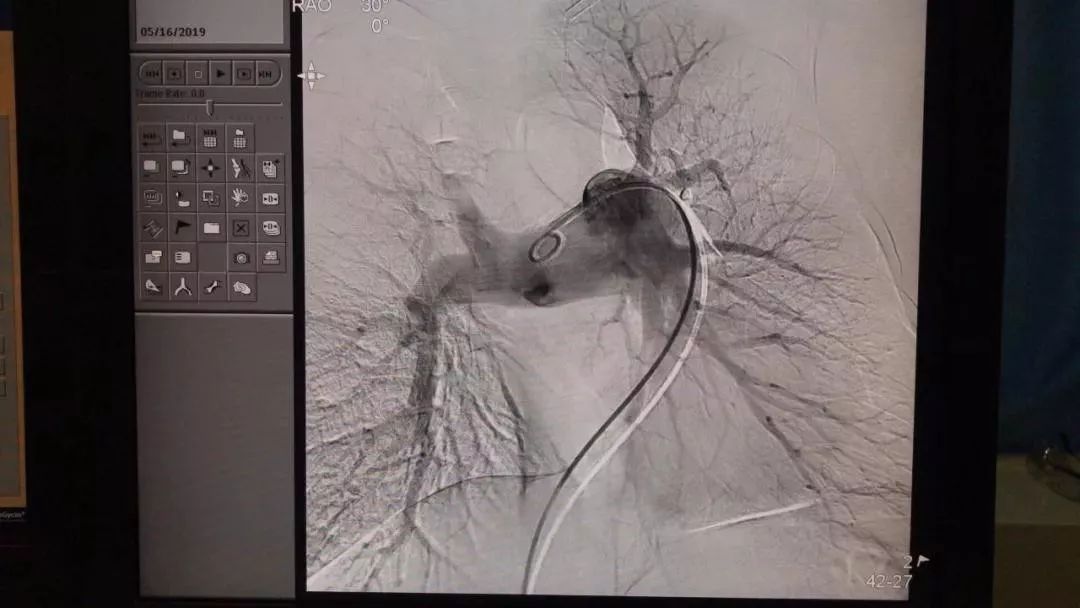Click the horizontal film-strip arrows icon
Image resolution: width=1080 pixels, height=608 pixels.
pyautogui.click(x=270, y=198)
